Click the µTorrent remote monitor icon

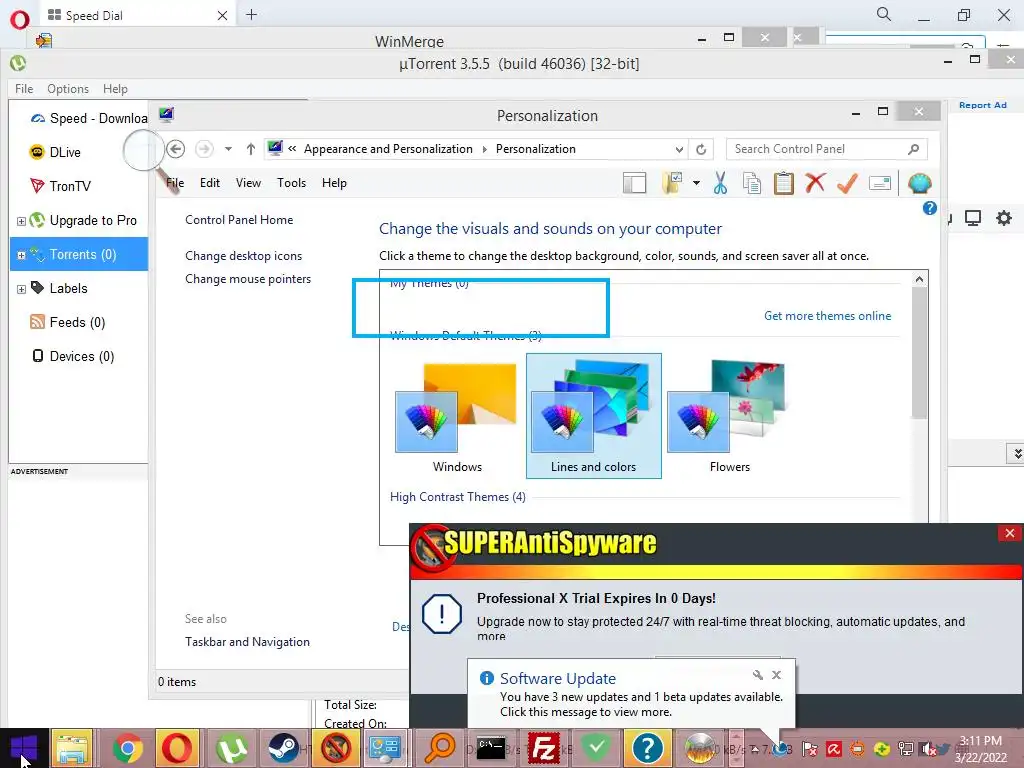[973, 218]
